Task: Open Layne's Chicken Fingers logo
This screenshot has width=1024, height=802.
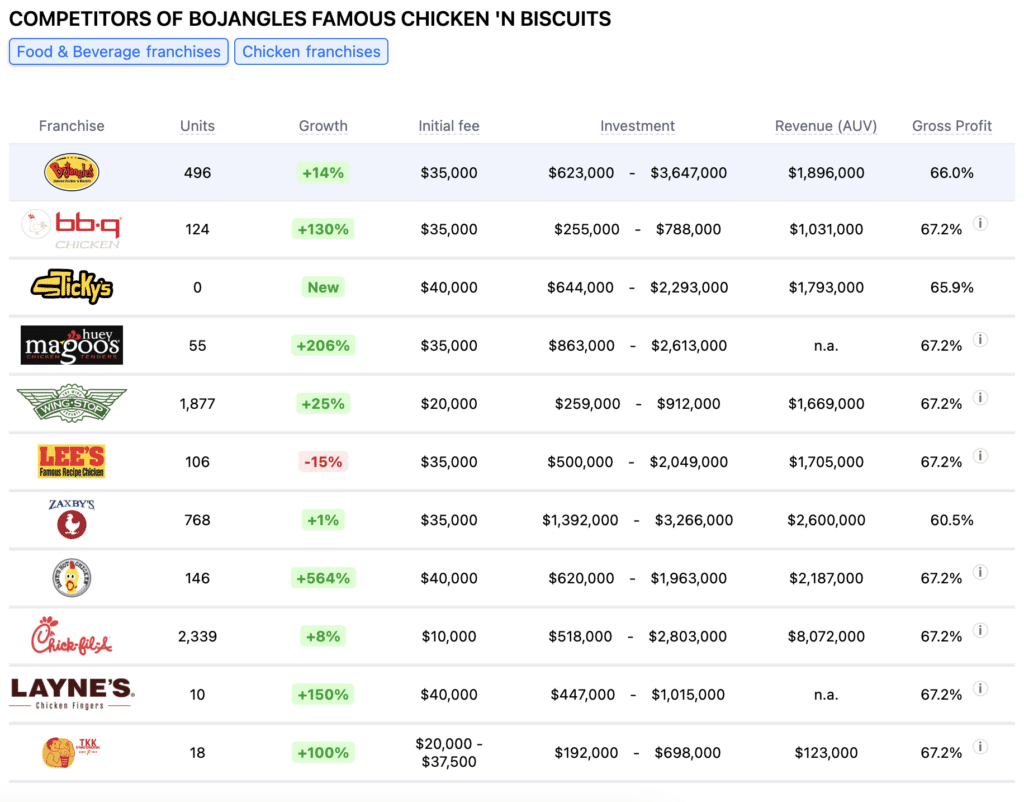Action: pyautogui.click(x=72, y=694)
